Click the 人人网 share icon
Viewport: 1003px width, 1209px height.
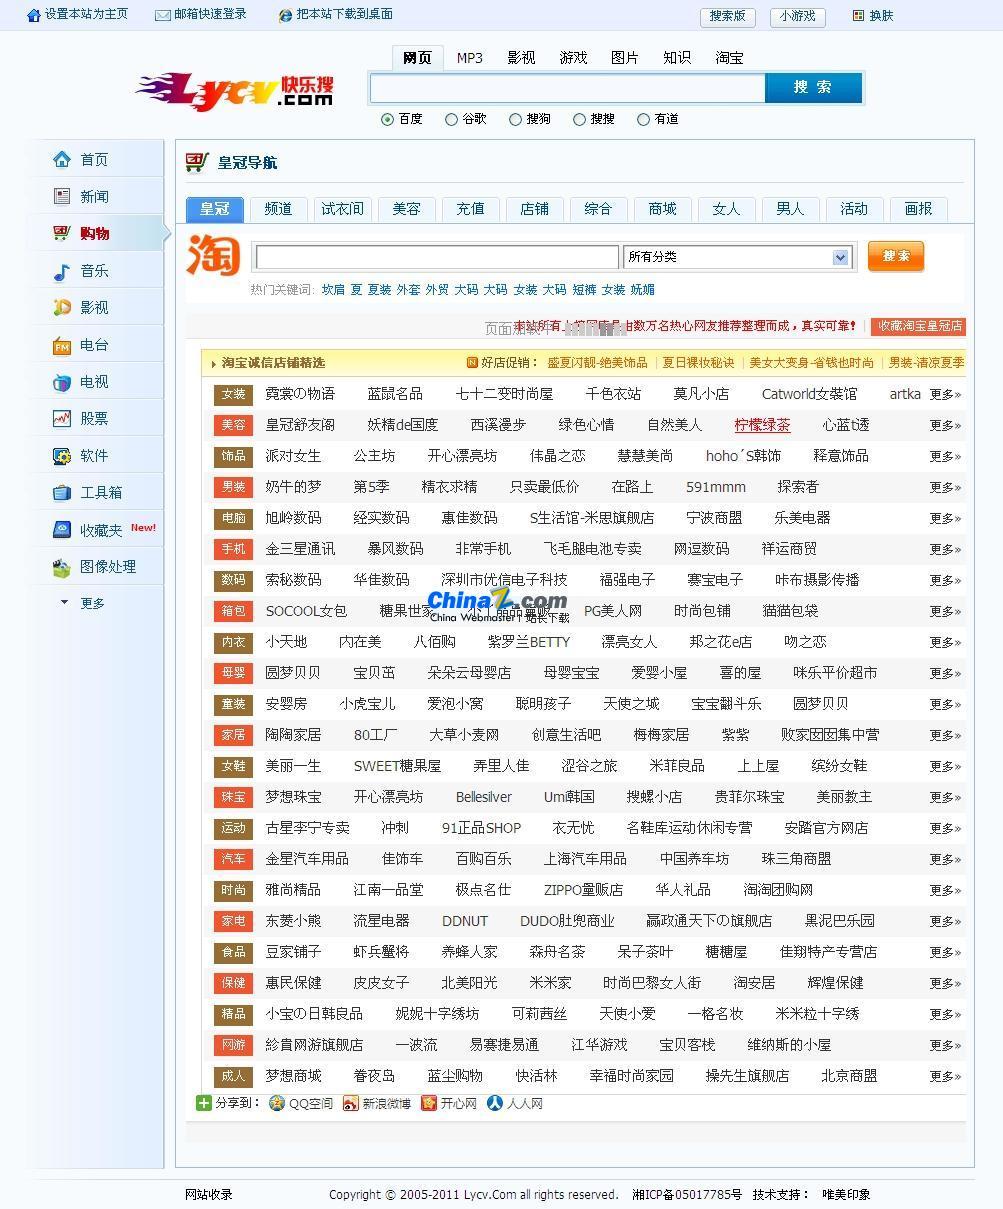(x=495, y=1103)
